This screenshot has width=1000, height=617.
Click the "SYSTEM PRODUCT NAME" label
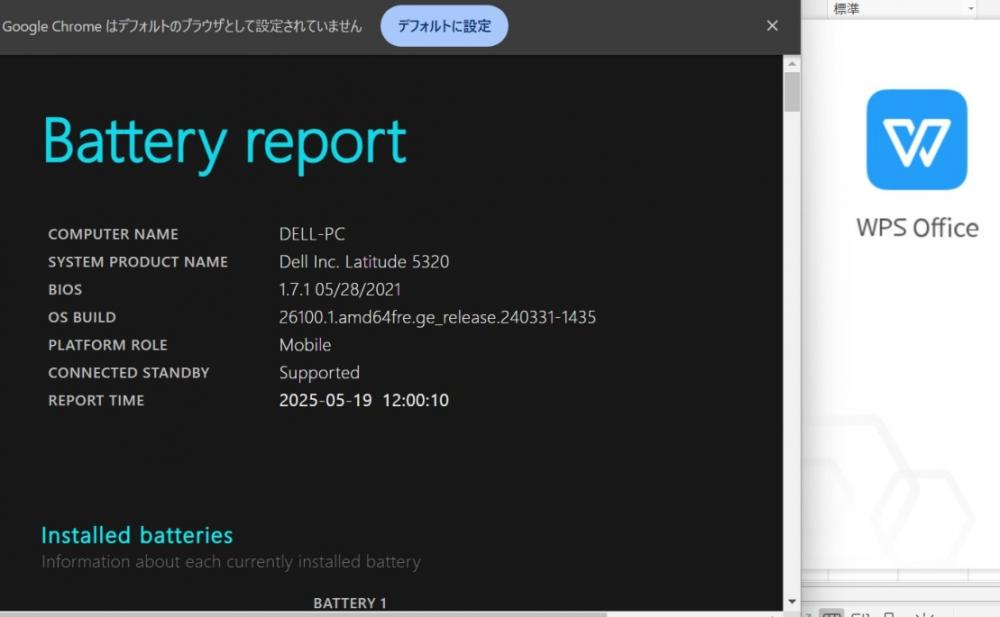pyautogui.click(x=138, y=262)
